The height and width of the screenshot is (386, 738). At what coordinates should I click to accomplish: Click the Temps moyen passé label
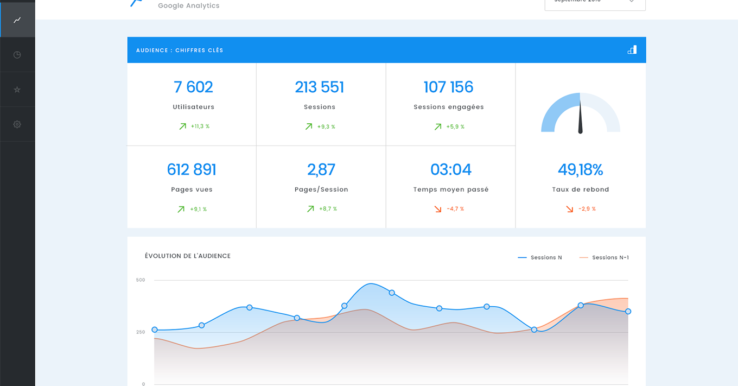(x=451, y=189)
